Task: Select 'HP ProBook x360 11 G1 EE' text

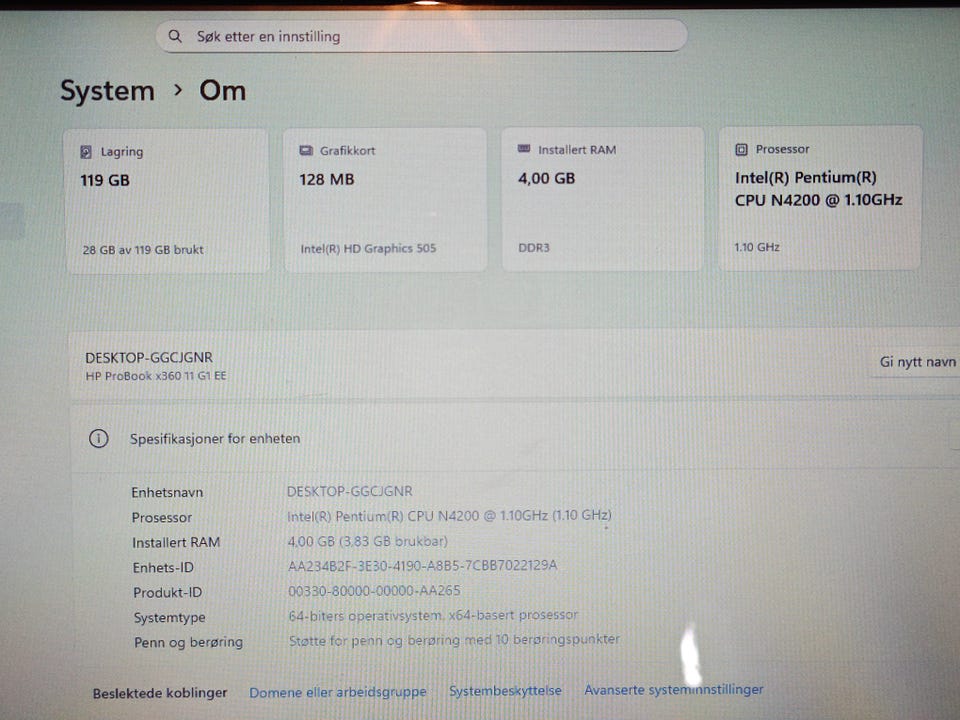Action: pos(156,376)
